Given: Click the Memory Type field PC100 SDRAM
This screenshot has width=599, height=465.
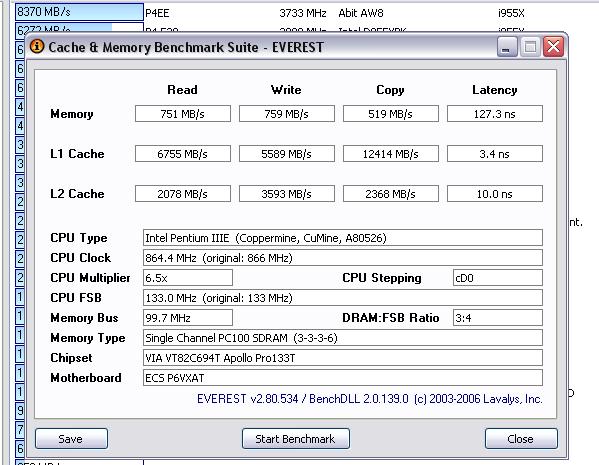Looking at the screenshot, I should (343, 338).
